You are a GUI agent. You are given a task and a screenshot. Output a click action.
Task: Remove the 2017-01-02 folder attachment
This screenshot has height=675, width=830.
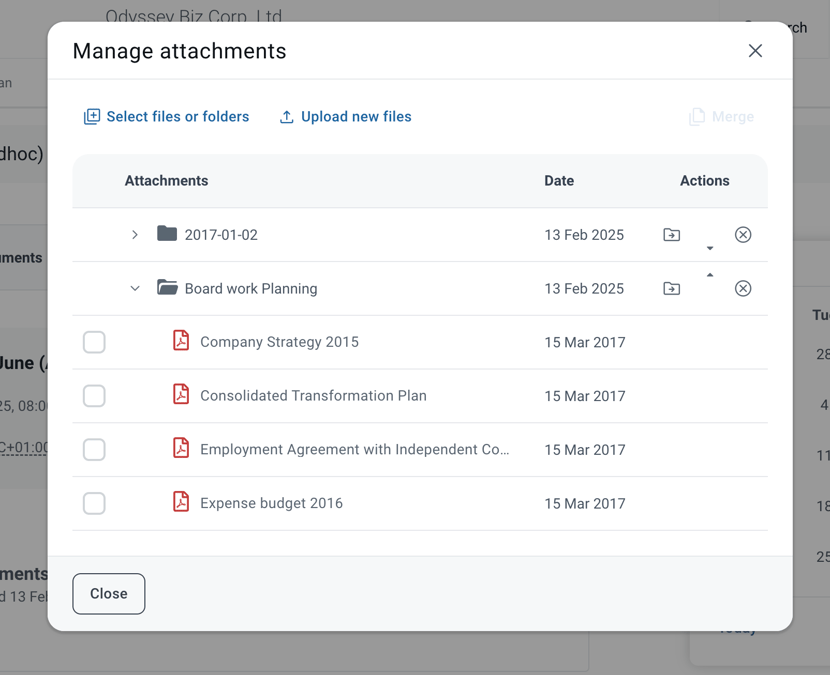coord(743,235)
